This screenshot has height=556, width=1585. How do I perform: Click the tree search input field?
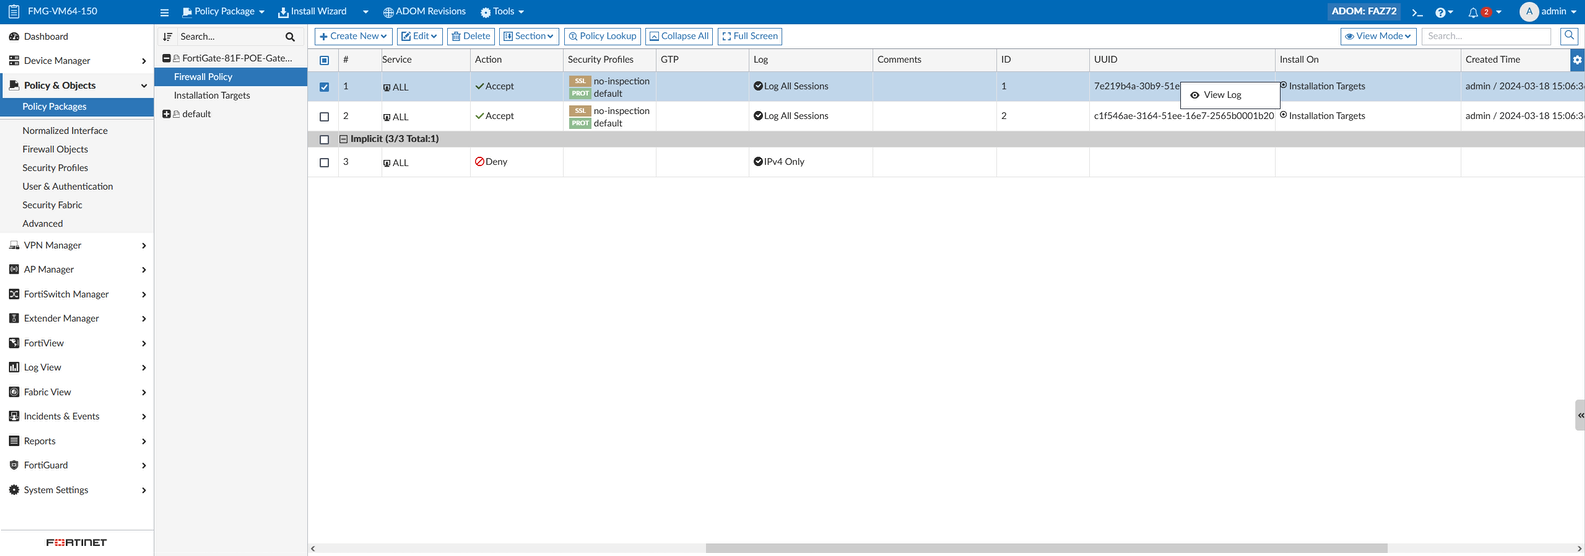tap(230, 37)
